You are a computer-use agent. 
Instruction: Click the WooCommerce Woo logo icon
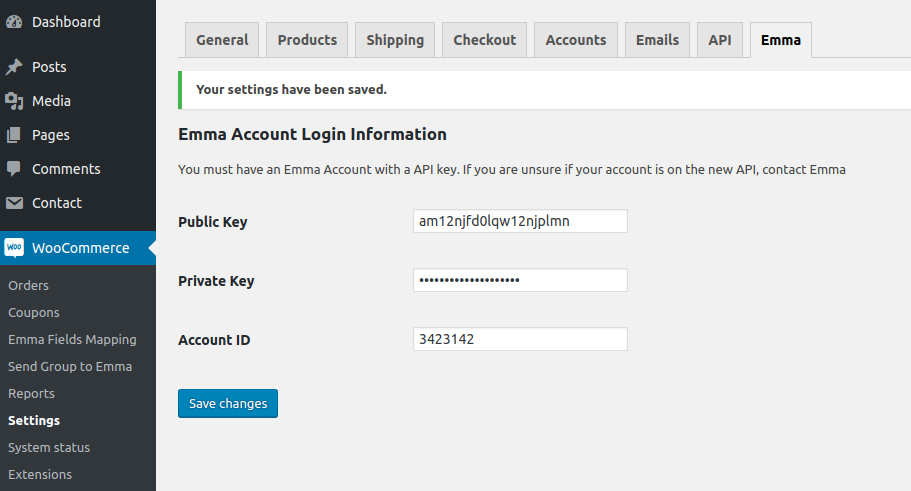pos(14,248)
